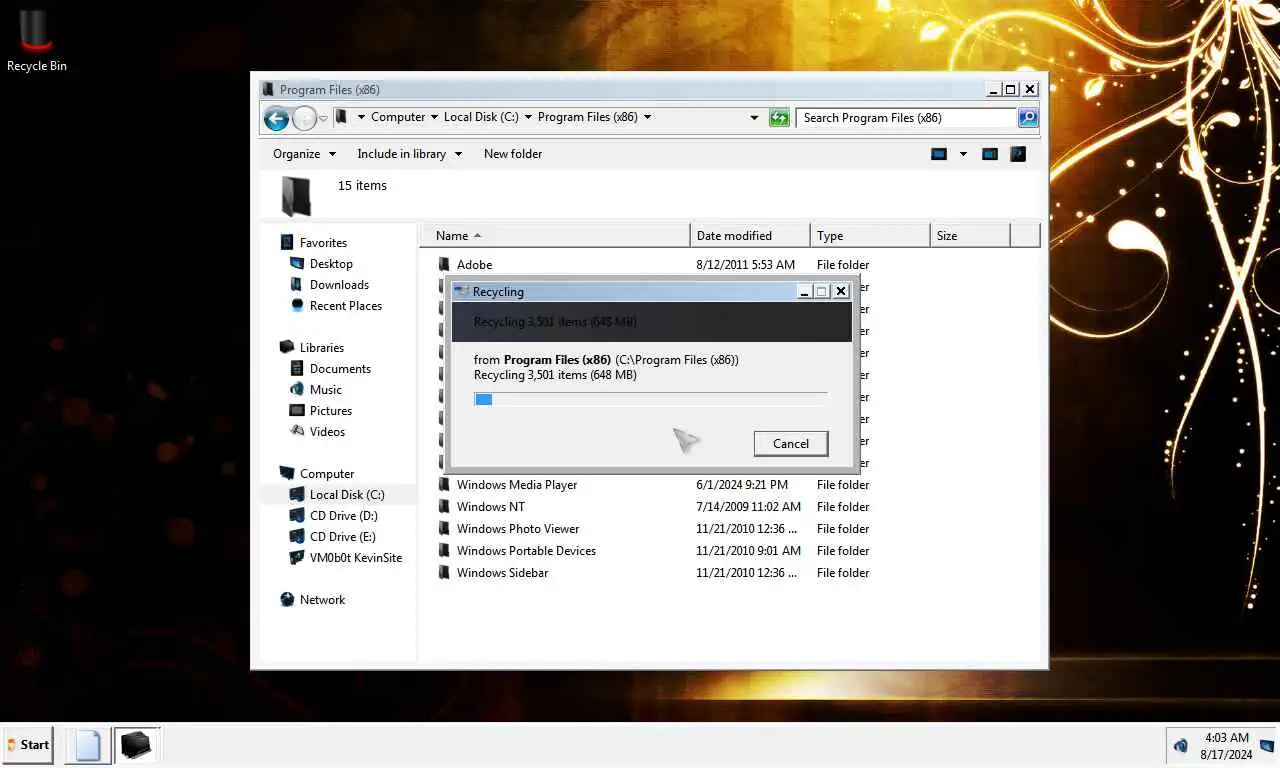
Task: Click the Recycling dialog progress bar
Action: point(651,399)
